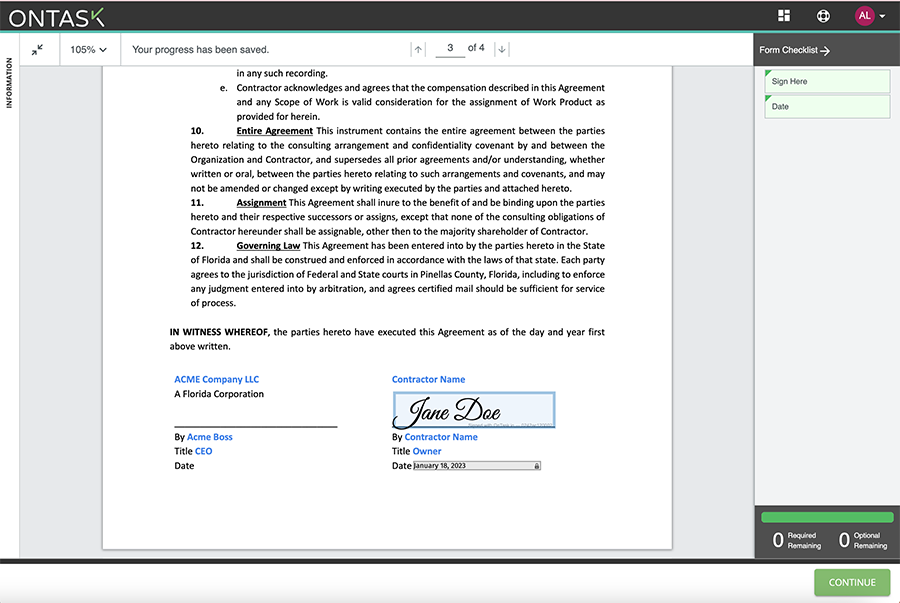Select the completed Date checklist item
This screenshot has width=900, height=603.
[826, 106]
